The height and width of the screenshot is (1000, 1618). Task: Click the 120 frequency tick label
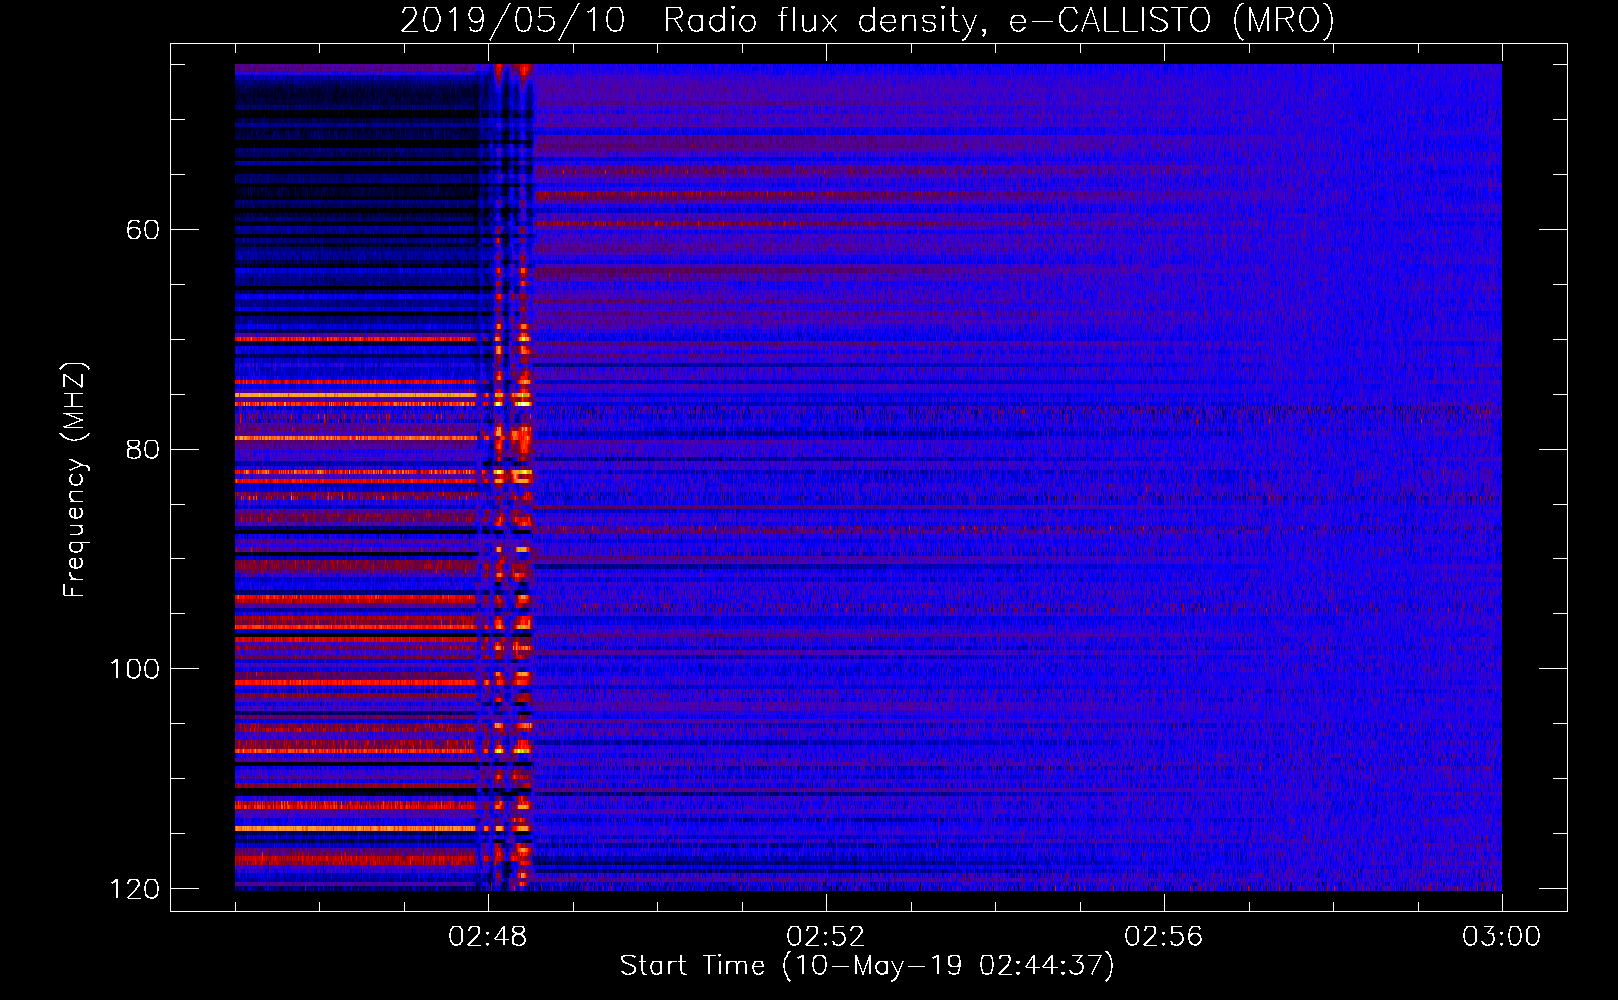(134, 889)
